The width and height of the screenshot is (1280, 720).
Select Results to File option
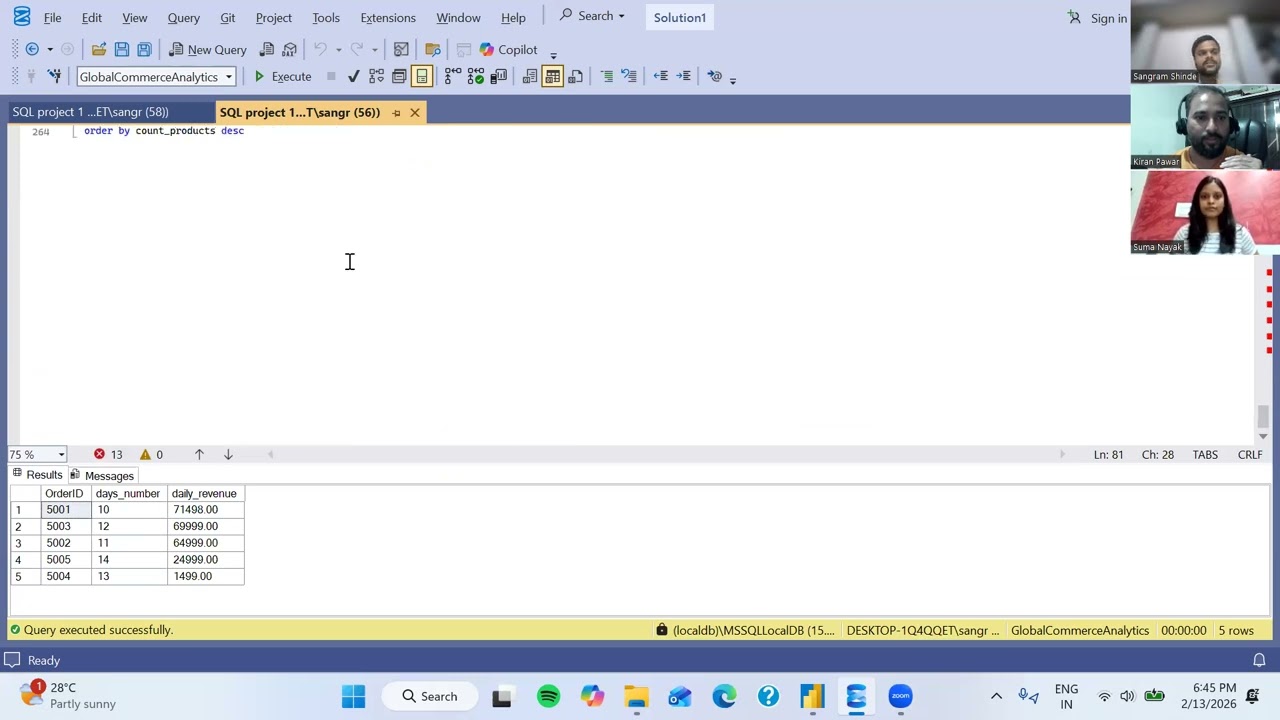click(575, 76)
